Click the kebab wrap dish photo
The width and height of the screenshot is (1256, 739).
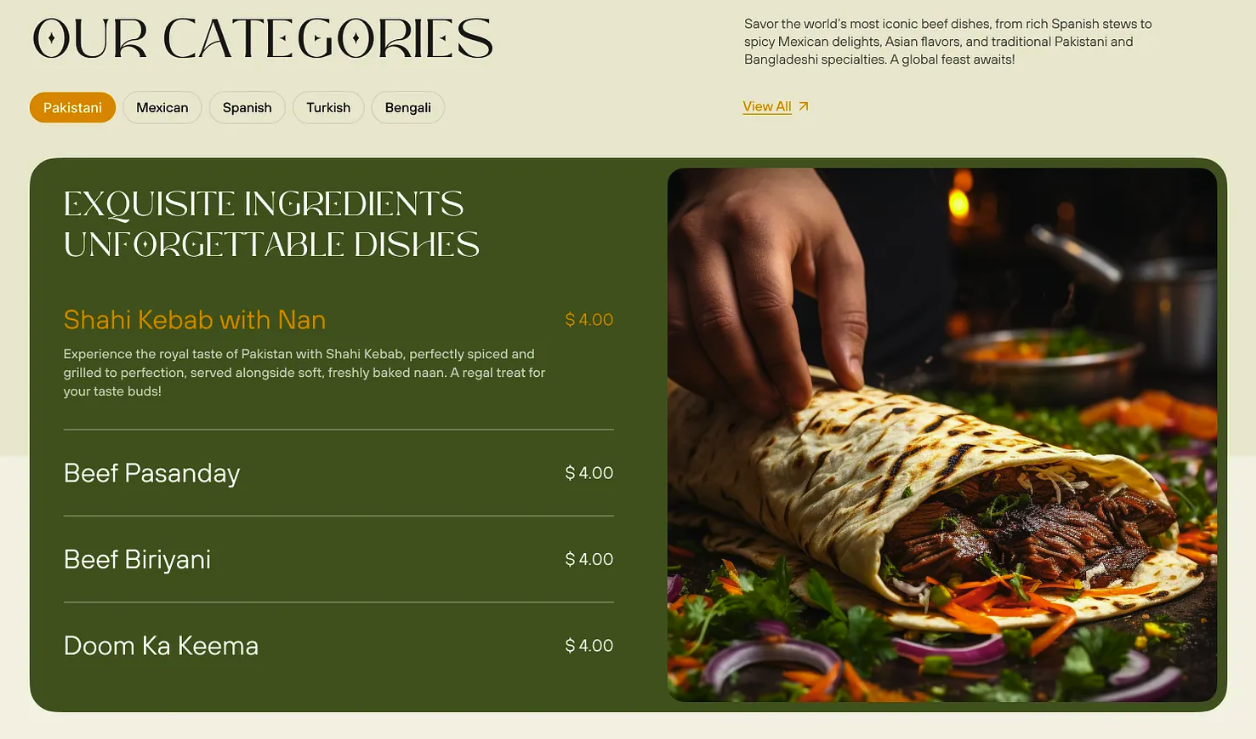click(x=942, y=435)
